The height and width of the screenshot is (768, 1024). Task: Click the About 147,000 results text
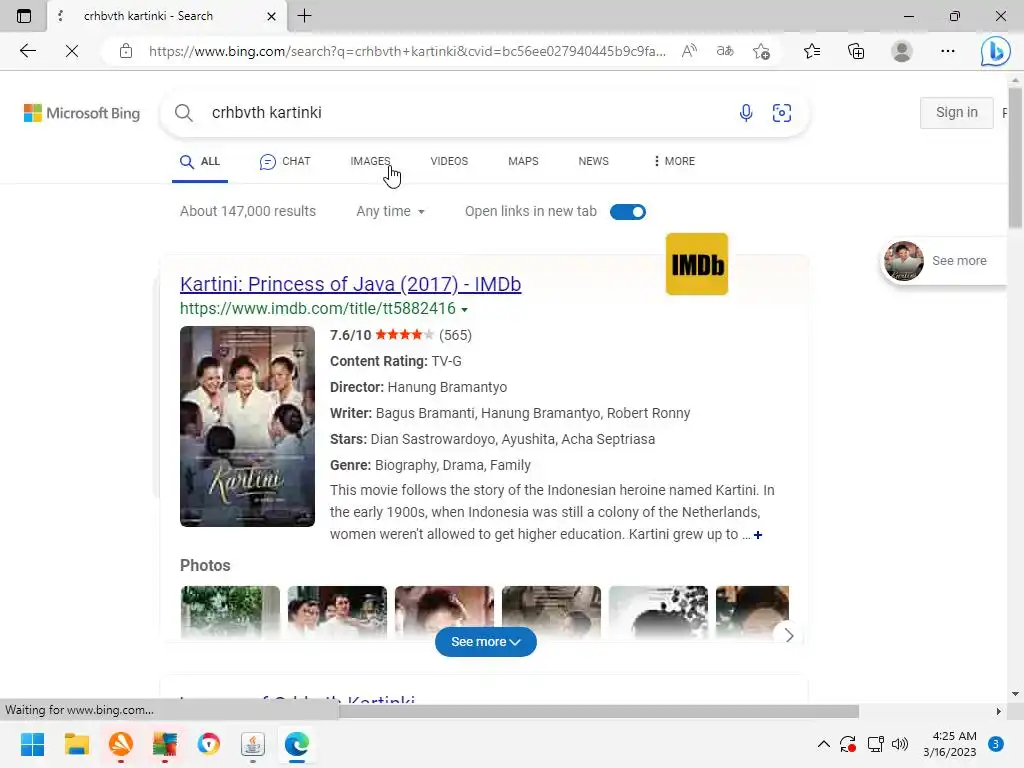(x=248, y=211)
